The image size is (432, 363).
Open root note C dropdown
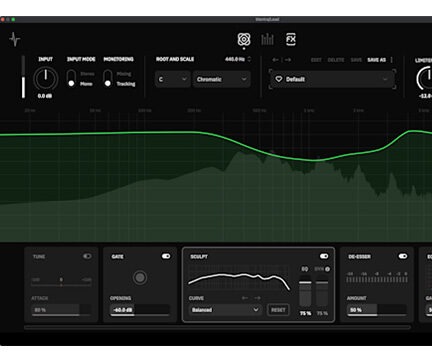tap(172, 79)
